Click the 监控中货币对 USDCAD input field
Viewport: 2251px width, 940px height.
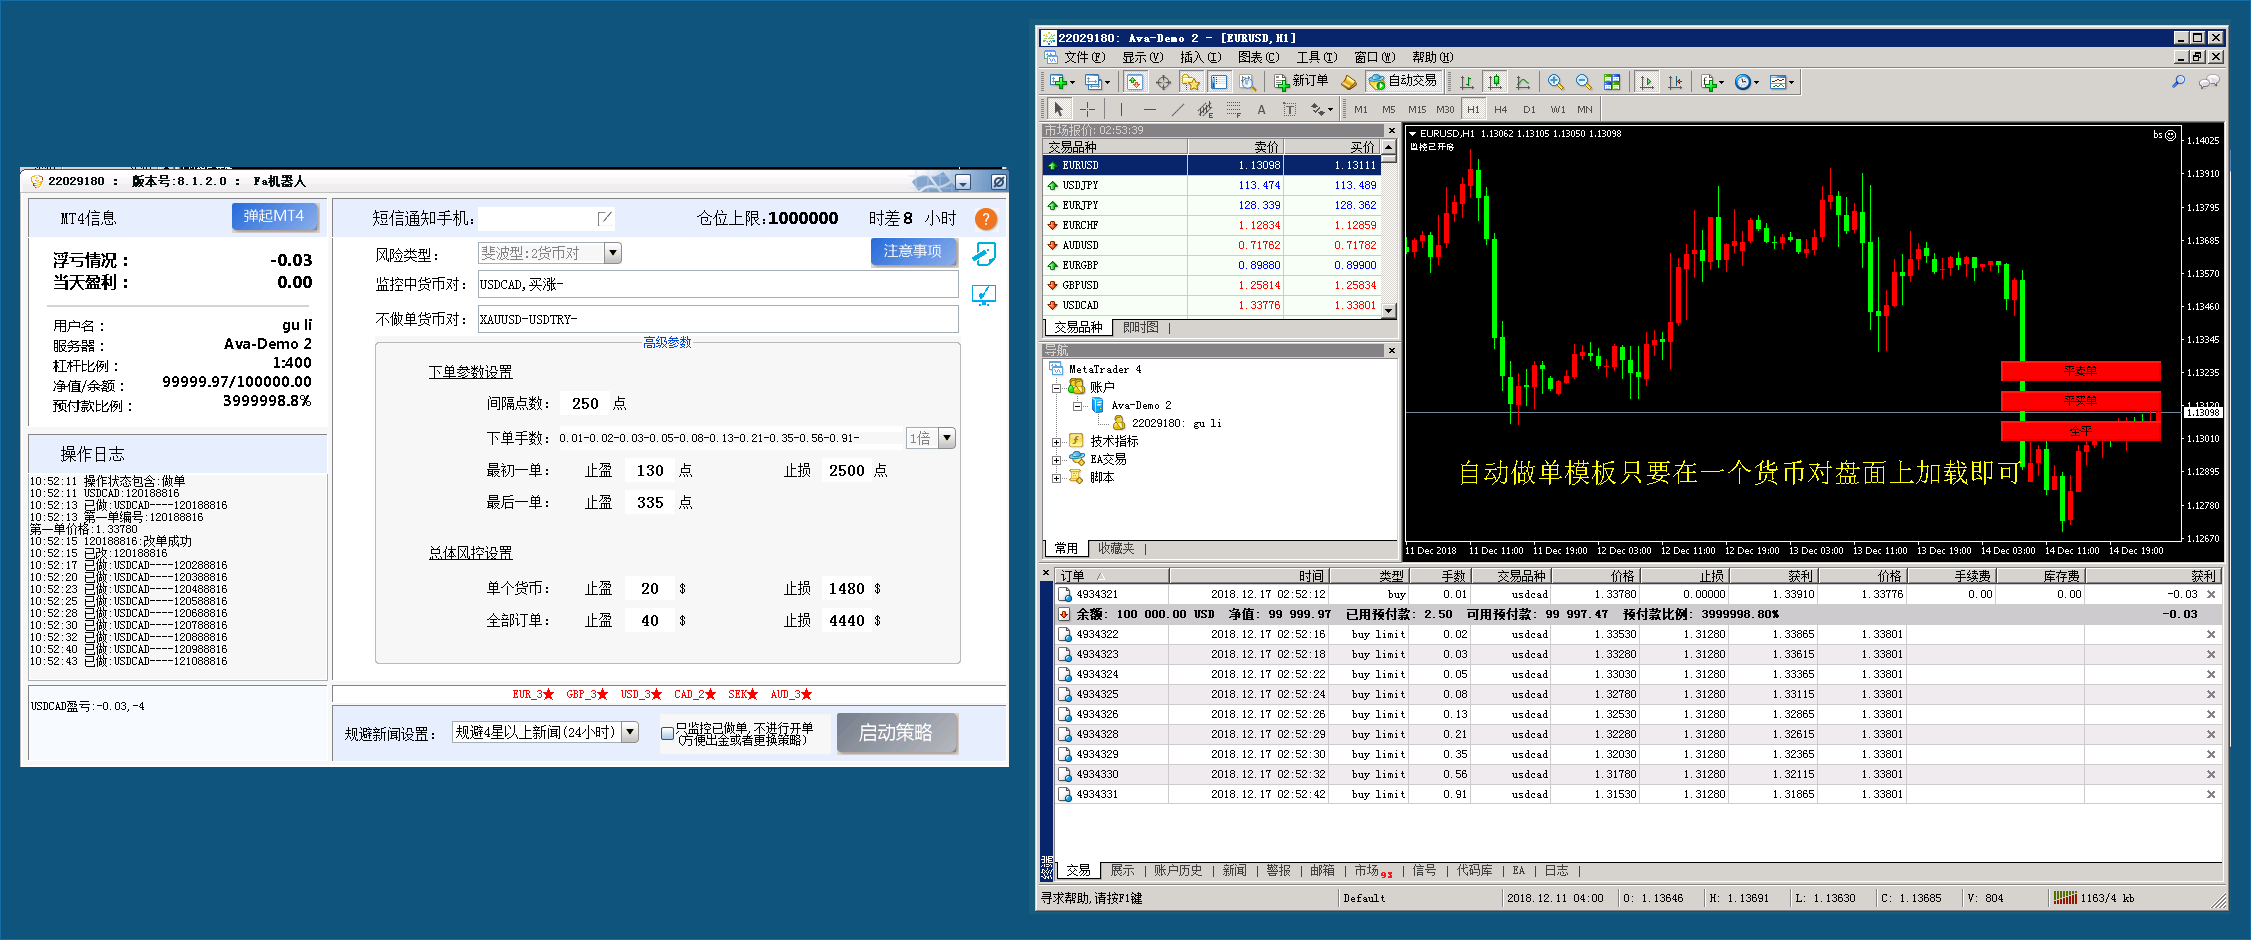[x=718, y=285]
